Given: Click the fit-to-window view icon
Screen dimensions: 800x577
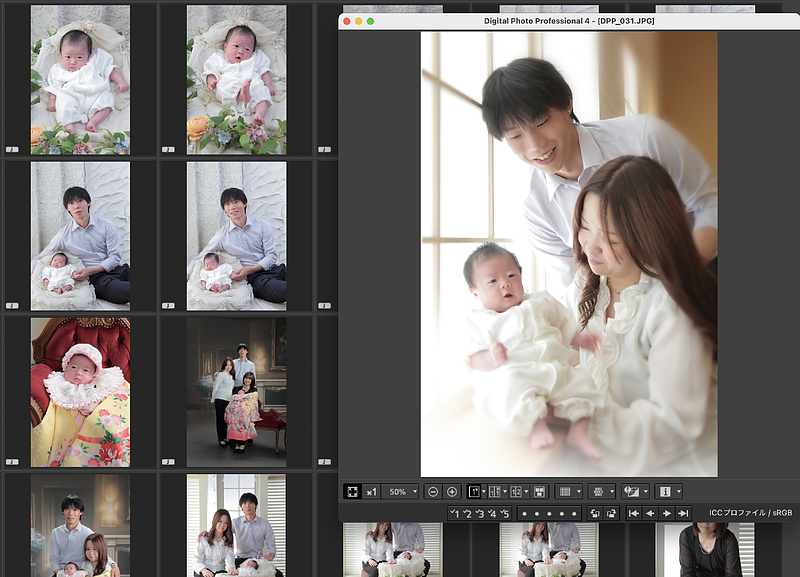Looking at the screenshot, I should click(352, 492).
